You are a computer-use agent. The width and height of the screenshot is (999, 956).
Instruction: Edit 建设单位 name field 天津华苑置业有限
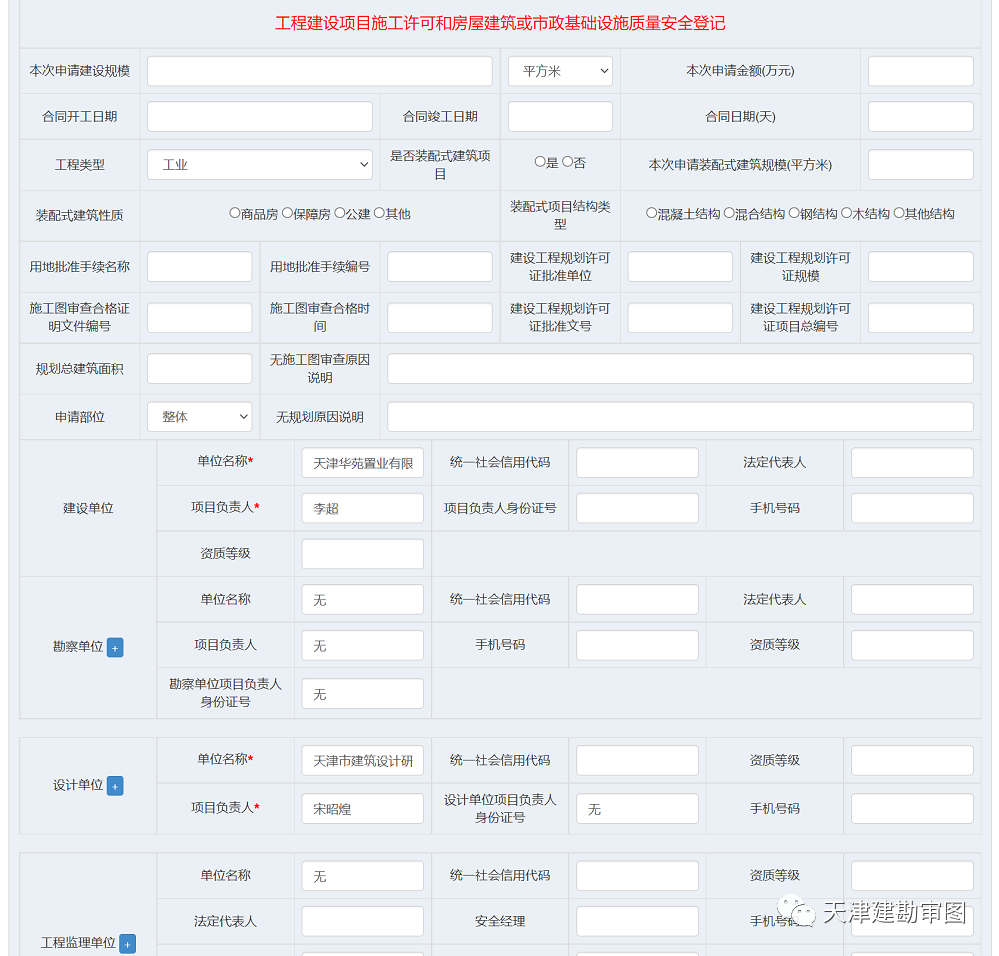point(363,462)
